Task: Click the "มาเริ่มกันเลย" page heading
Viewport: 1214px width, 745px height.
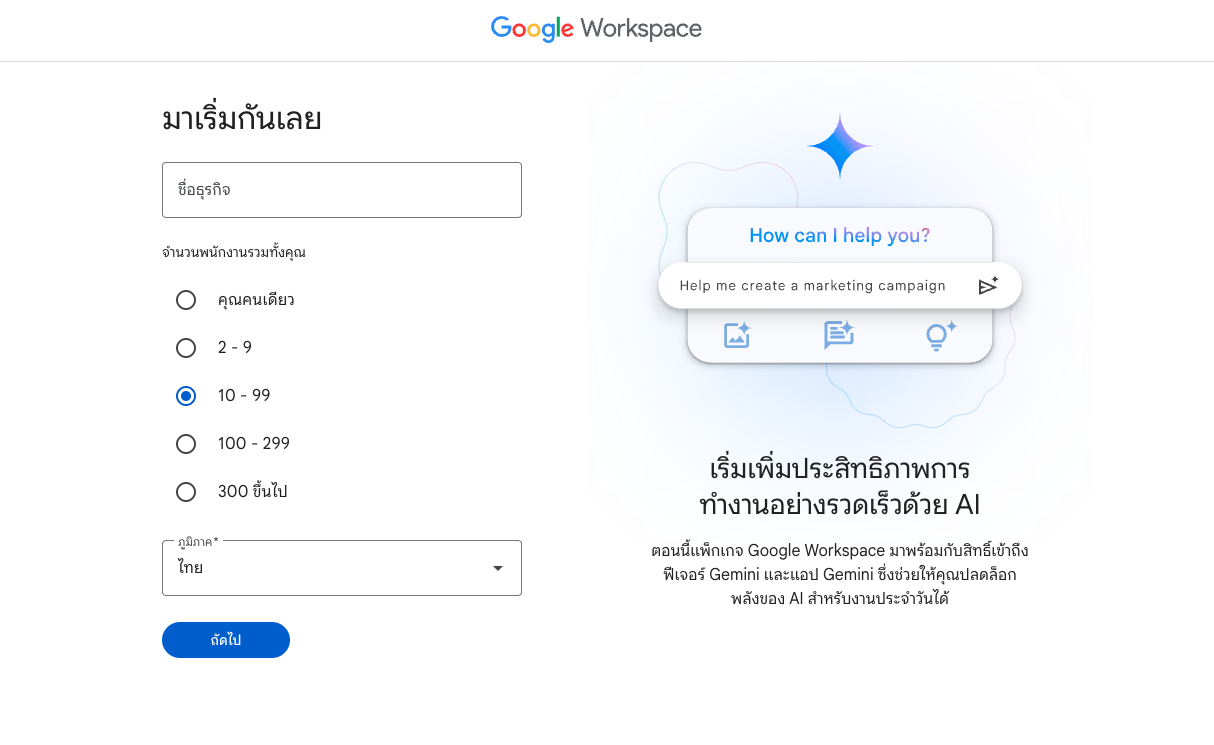Action: tap(241, 120)
